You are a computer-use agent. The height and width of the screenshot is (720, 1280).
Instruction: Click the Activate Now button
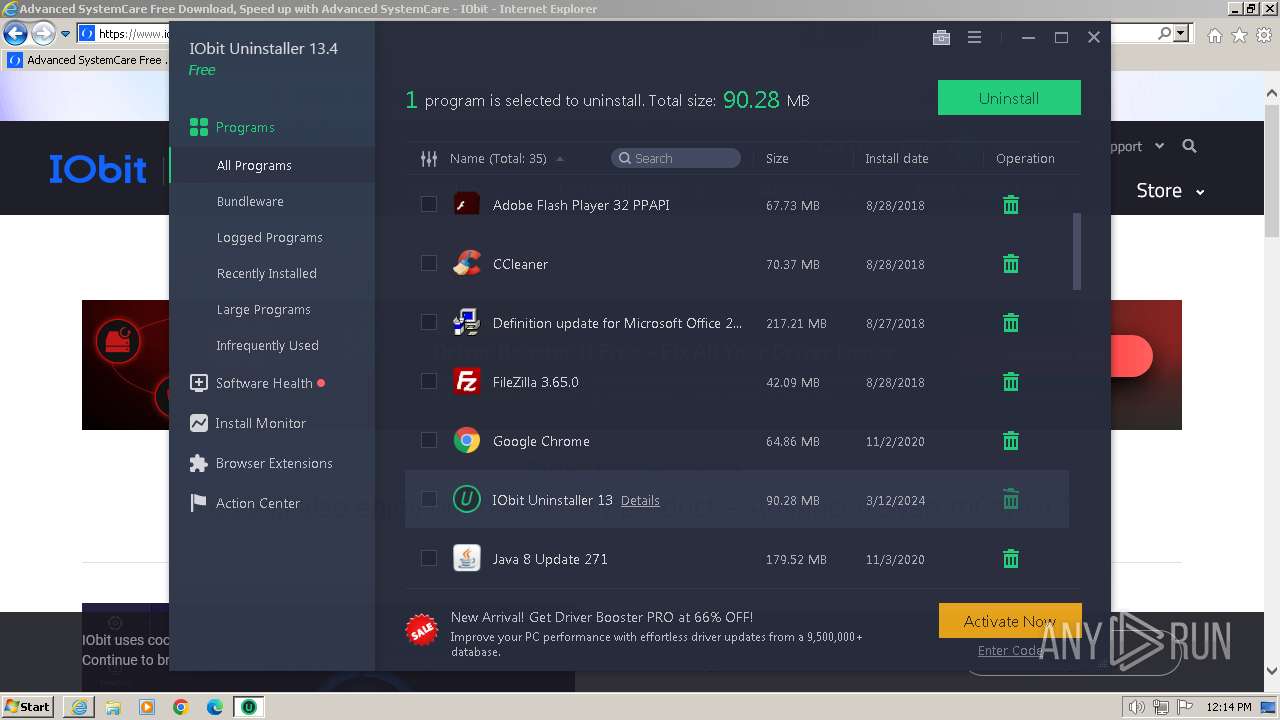pos(1010,621)
